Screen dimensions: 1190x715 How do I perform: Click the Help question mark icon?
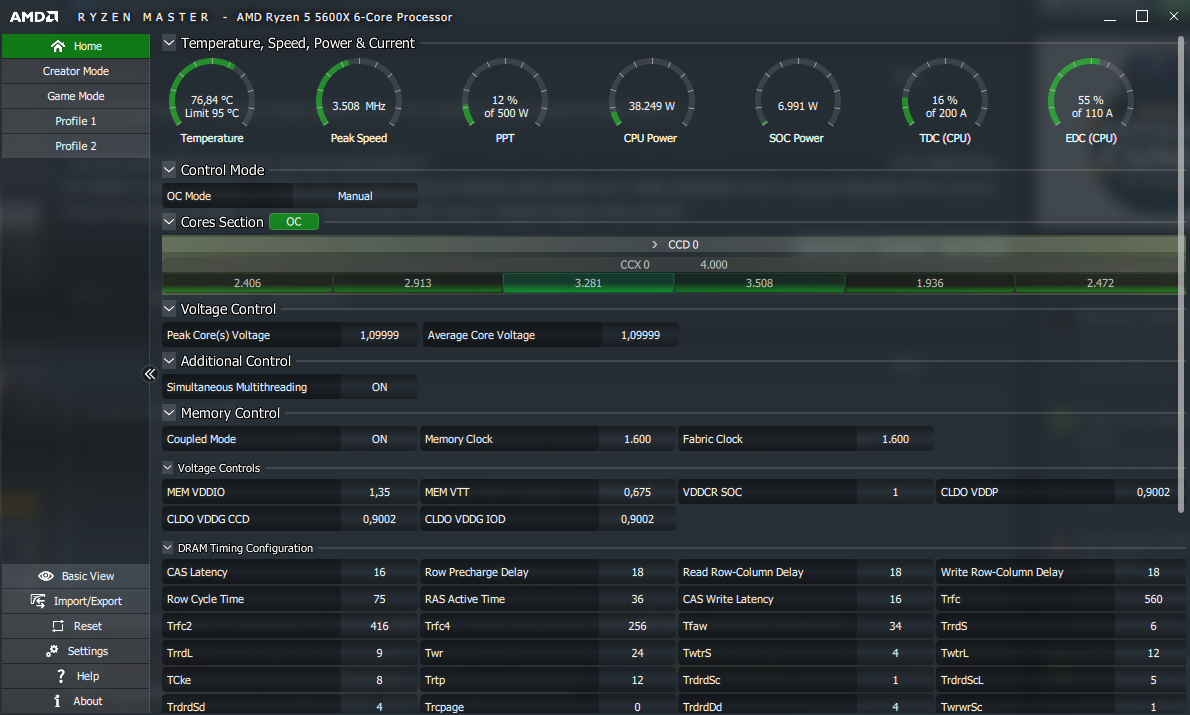pos(61,676)
